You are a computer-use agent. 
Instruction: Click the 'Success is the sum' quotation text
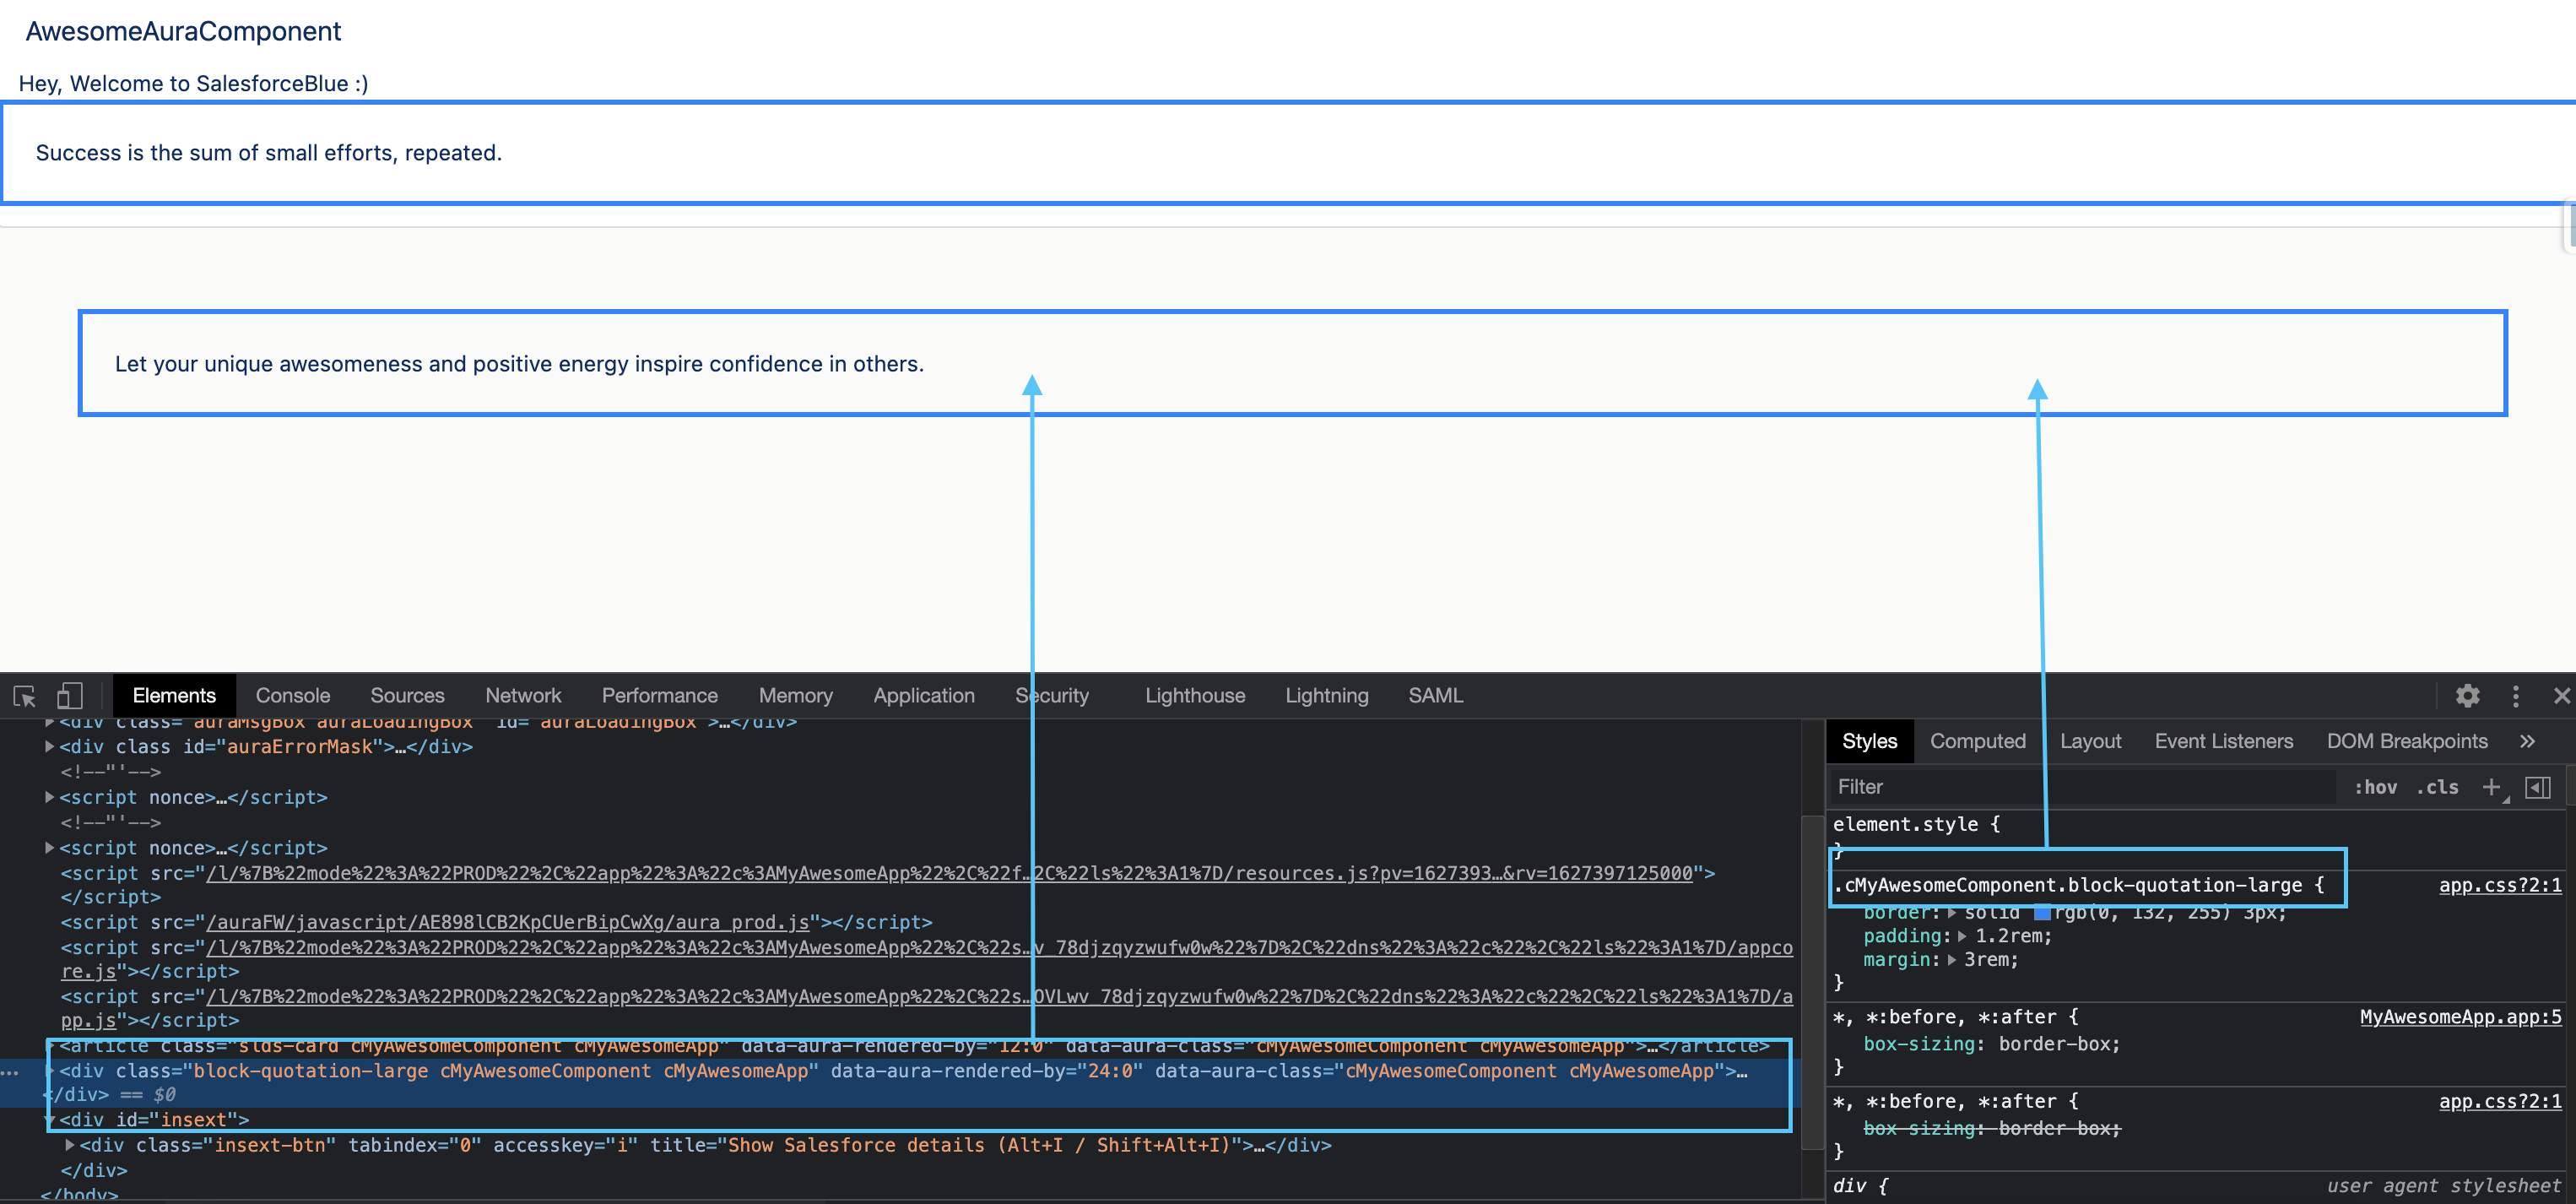pos(268,153)
